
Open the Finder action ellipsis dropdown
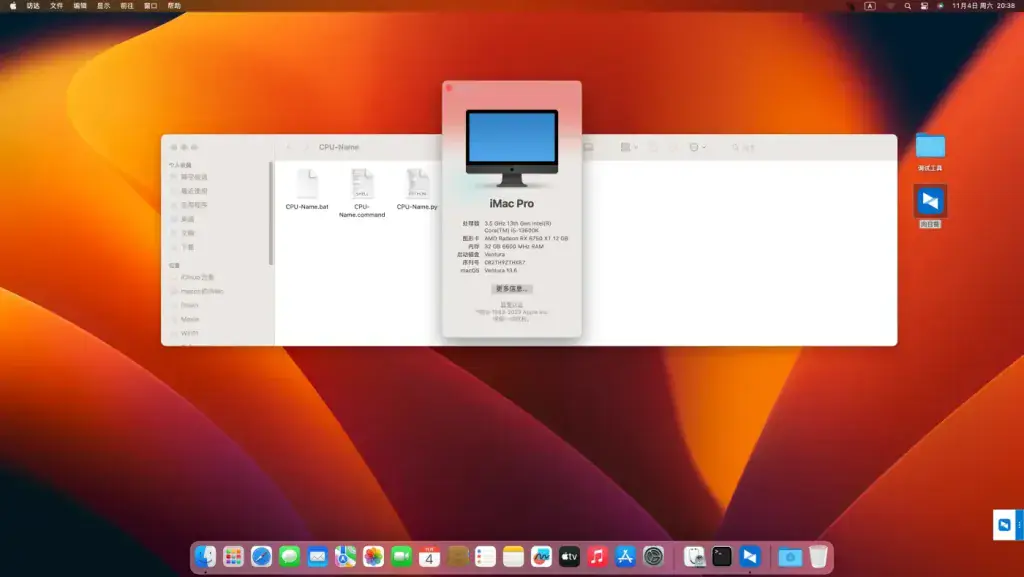(x=697, y=148)
